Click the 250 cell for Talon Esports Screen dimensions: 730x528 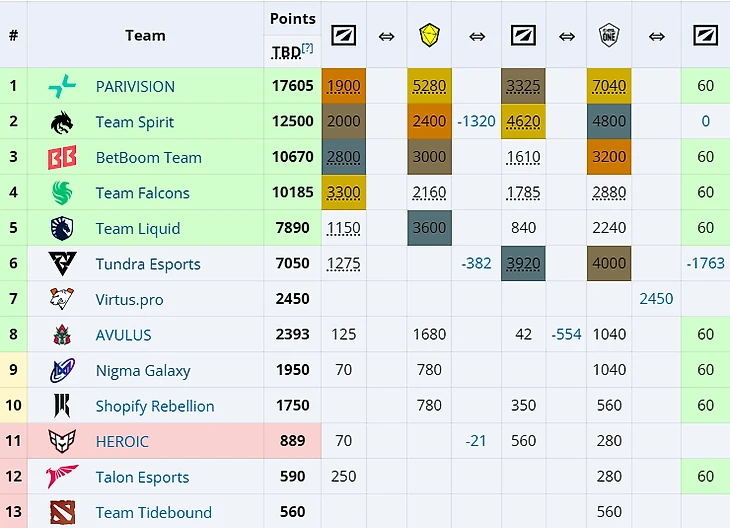point(344,476)
